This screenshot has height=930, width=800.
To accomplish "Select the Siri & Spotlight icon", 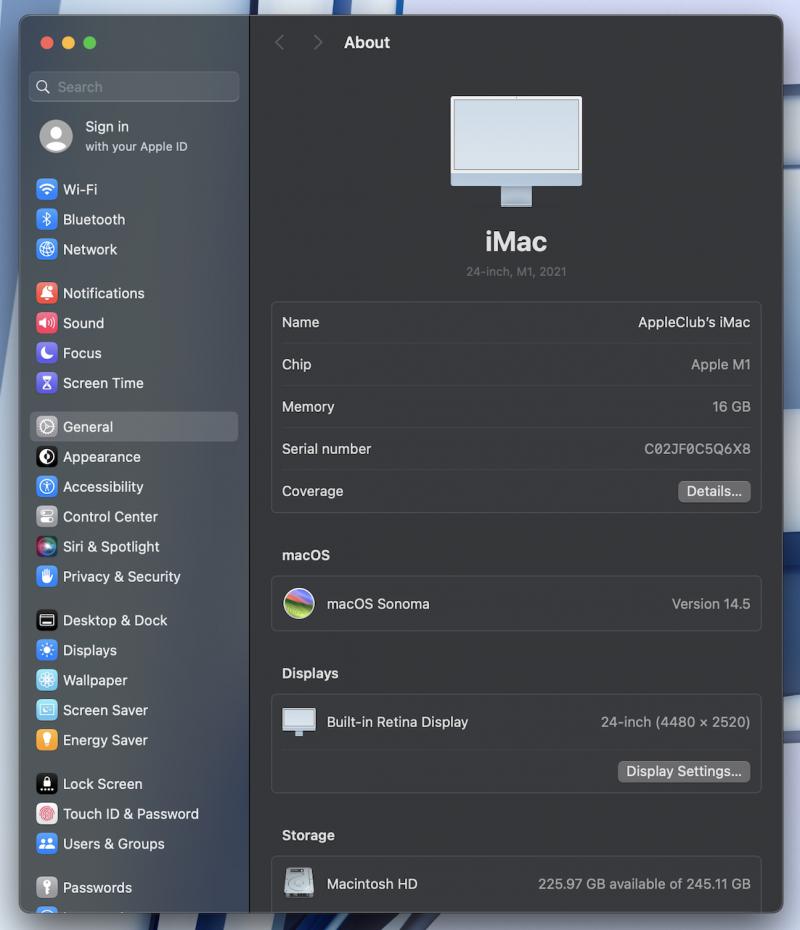I will [x=47, y=546].
